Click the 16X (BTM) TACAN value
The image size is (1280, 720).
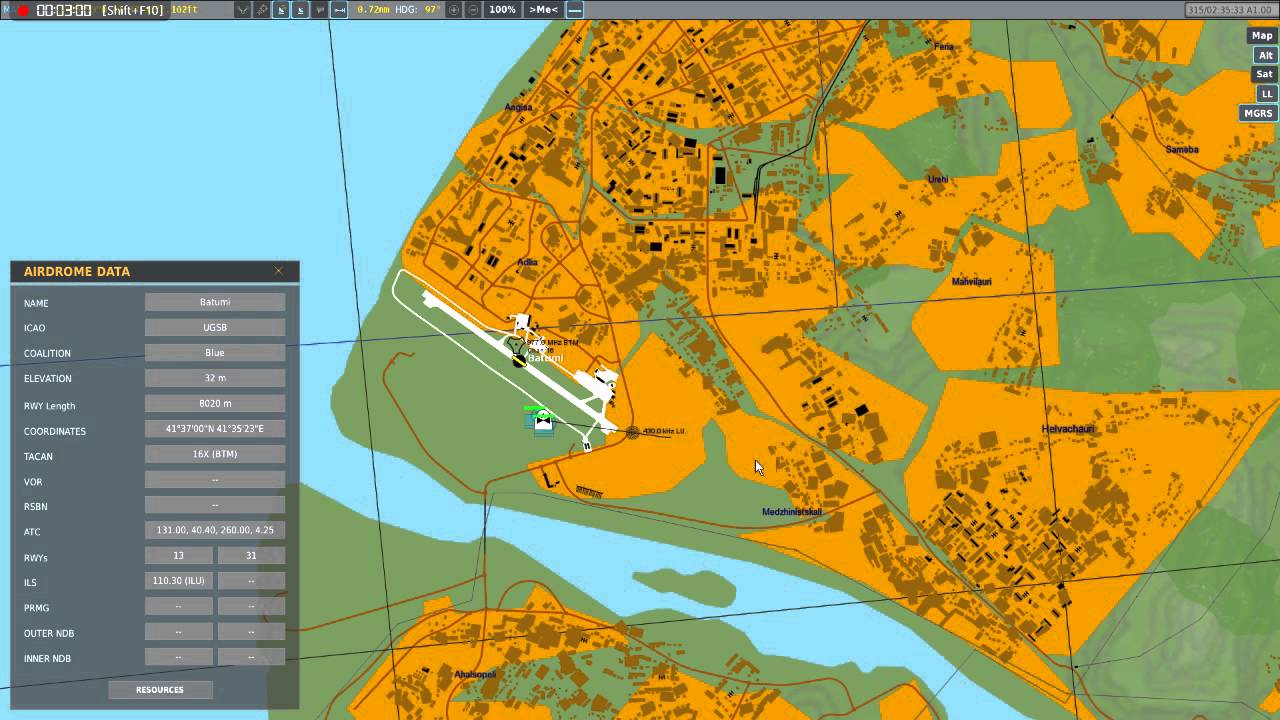215,454
